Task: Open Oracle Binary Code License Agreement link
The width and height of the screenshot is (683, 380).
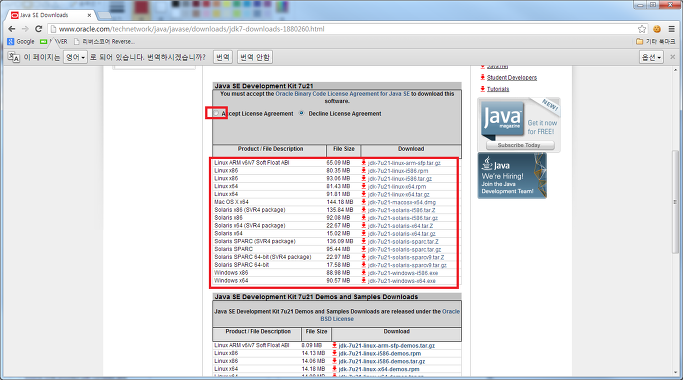Action: (x=342, y=94)
